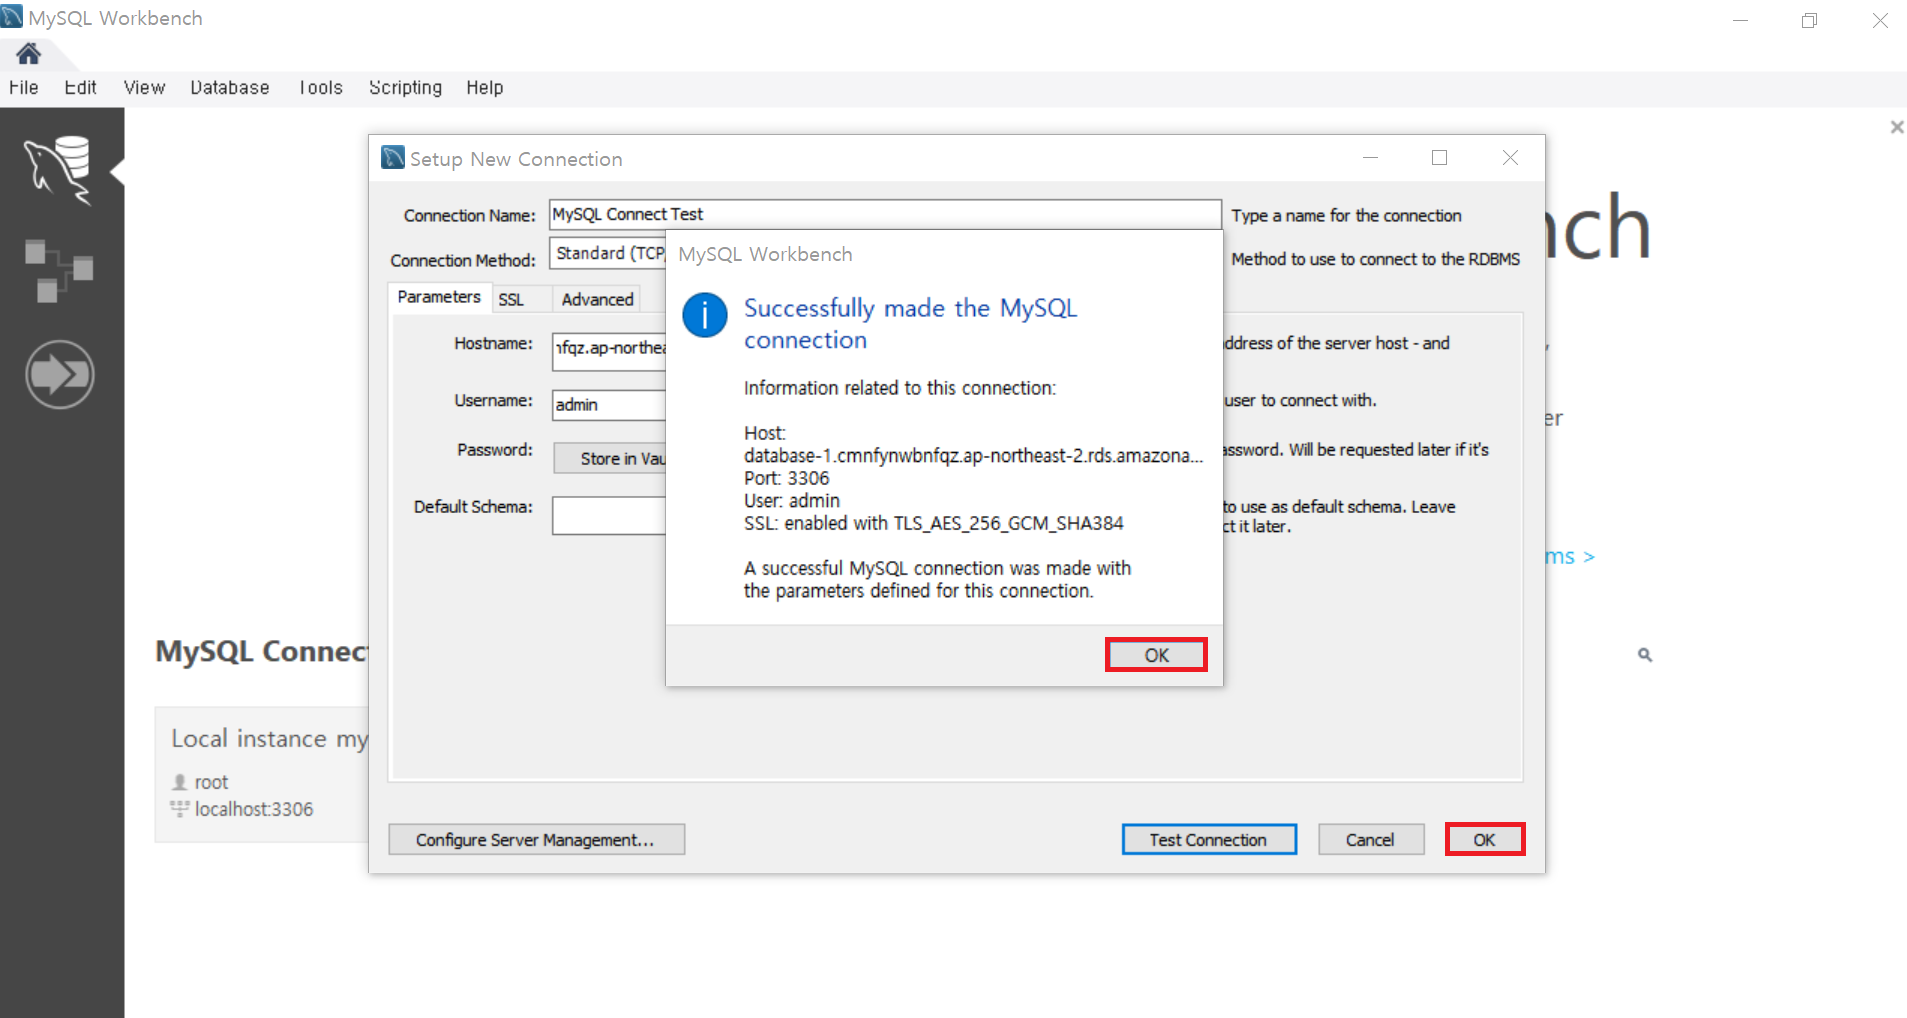This screenshot has width=1907, height=1018.
Task: Open the Help menu
Action: (485, 88)
